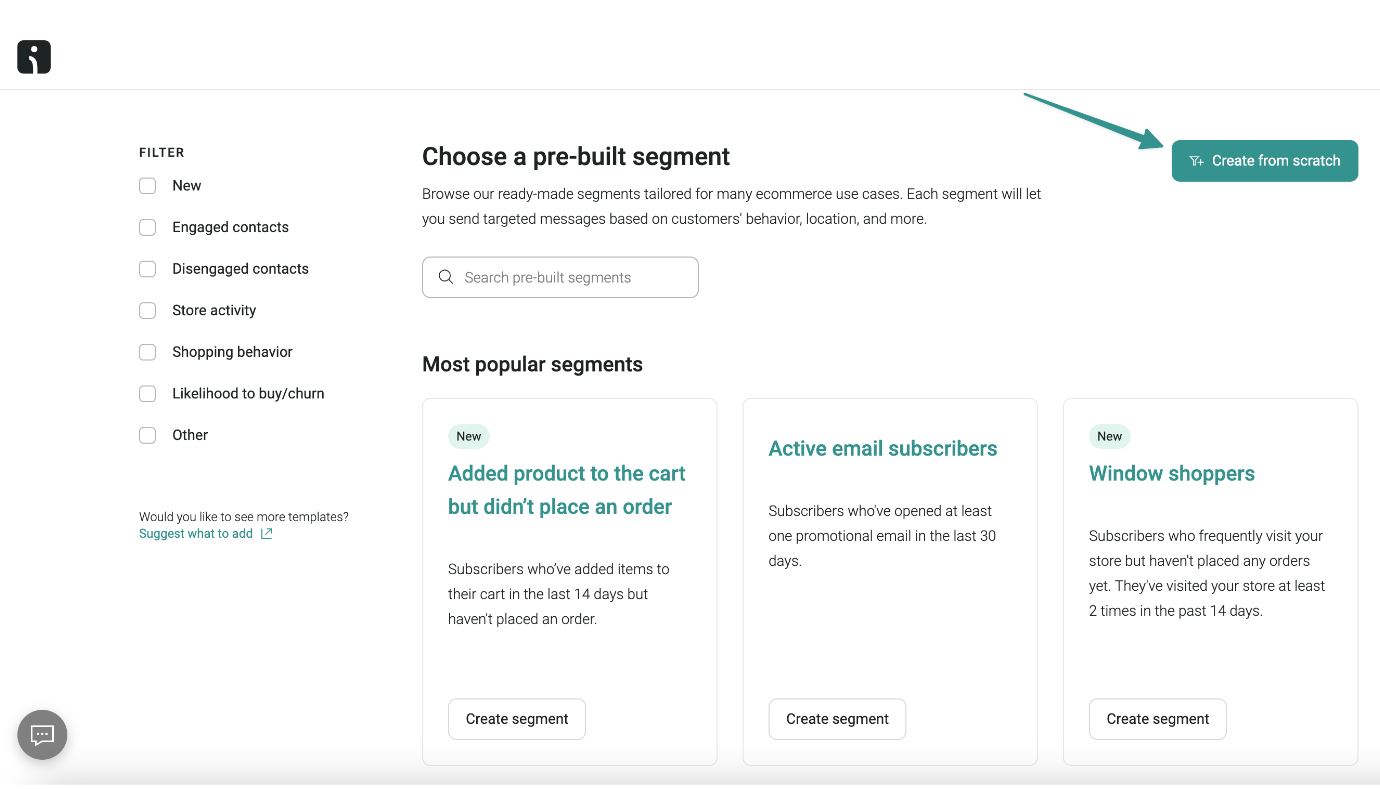Check the Other filter option

[147, 434]
